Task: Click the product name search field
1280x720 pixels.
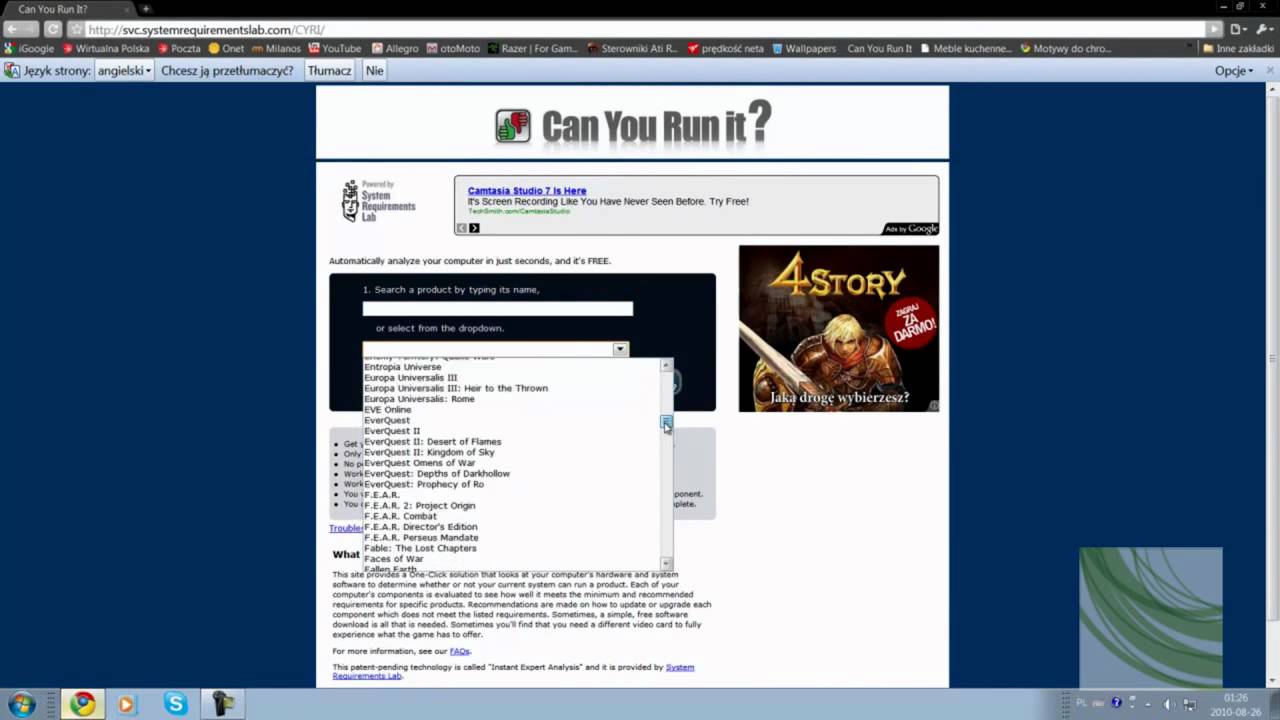Action: tap(497, 309)
